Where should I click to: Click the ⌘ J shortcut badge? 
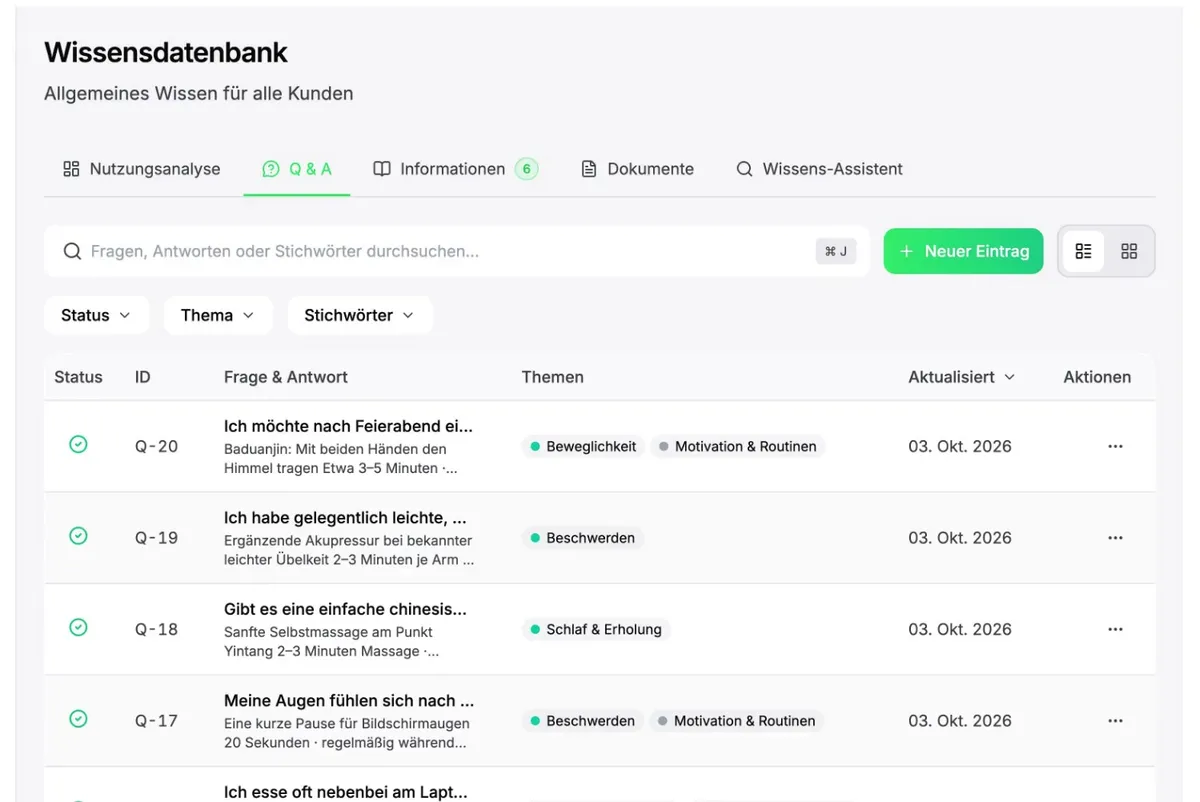point(836,251)
